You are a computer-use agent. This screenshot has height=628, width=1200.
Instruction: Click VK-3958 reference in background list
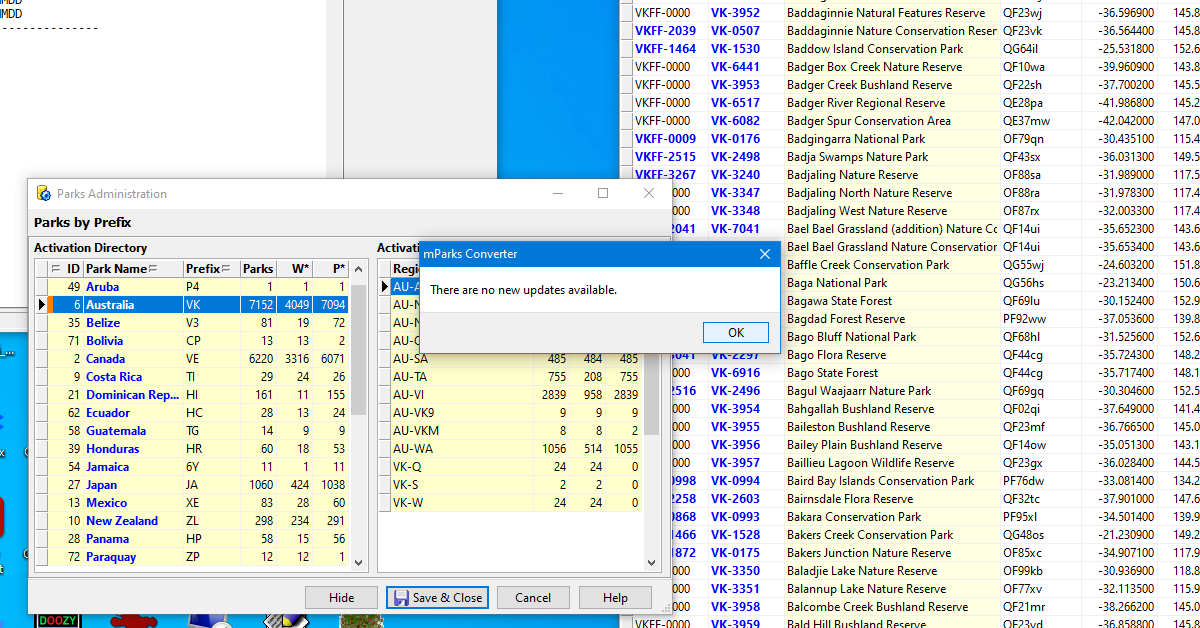(735, 607)
